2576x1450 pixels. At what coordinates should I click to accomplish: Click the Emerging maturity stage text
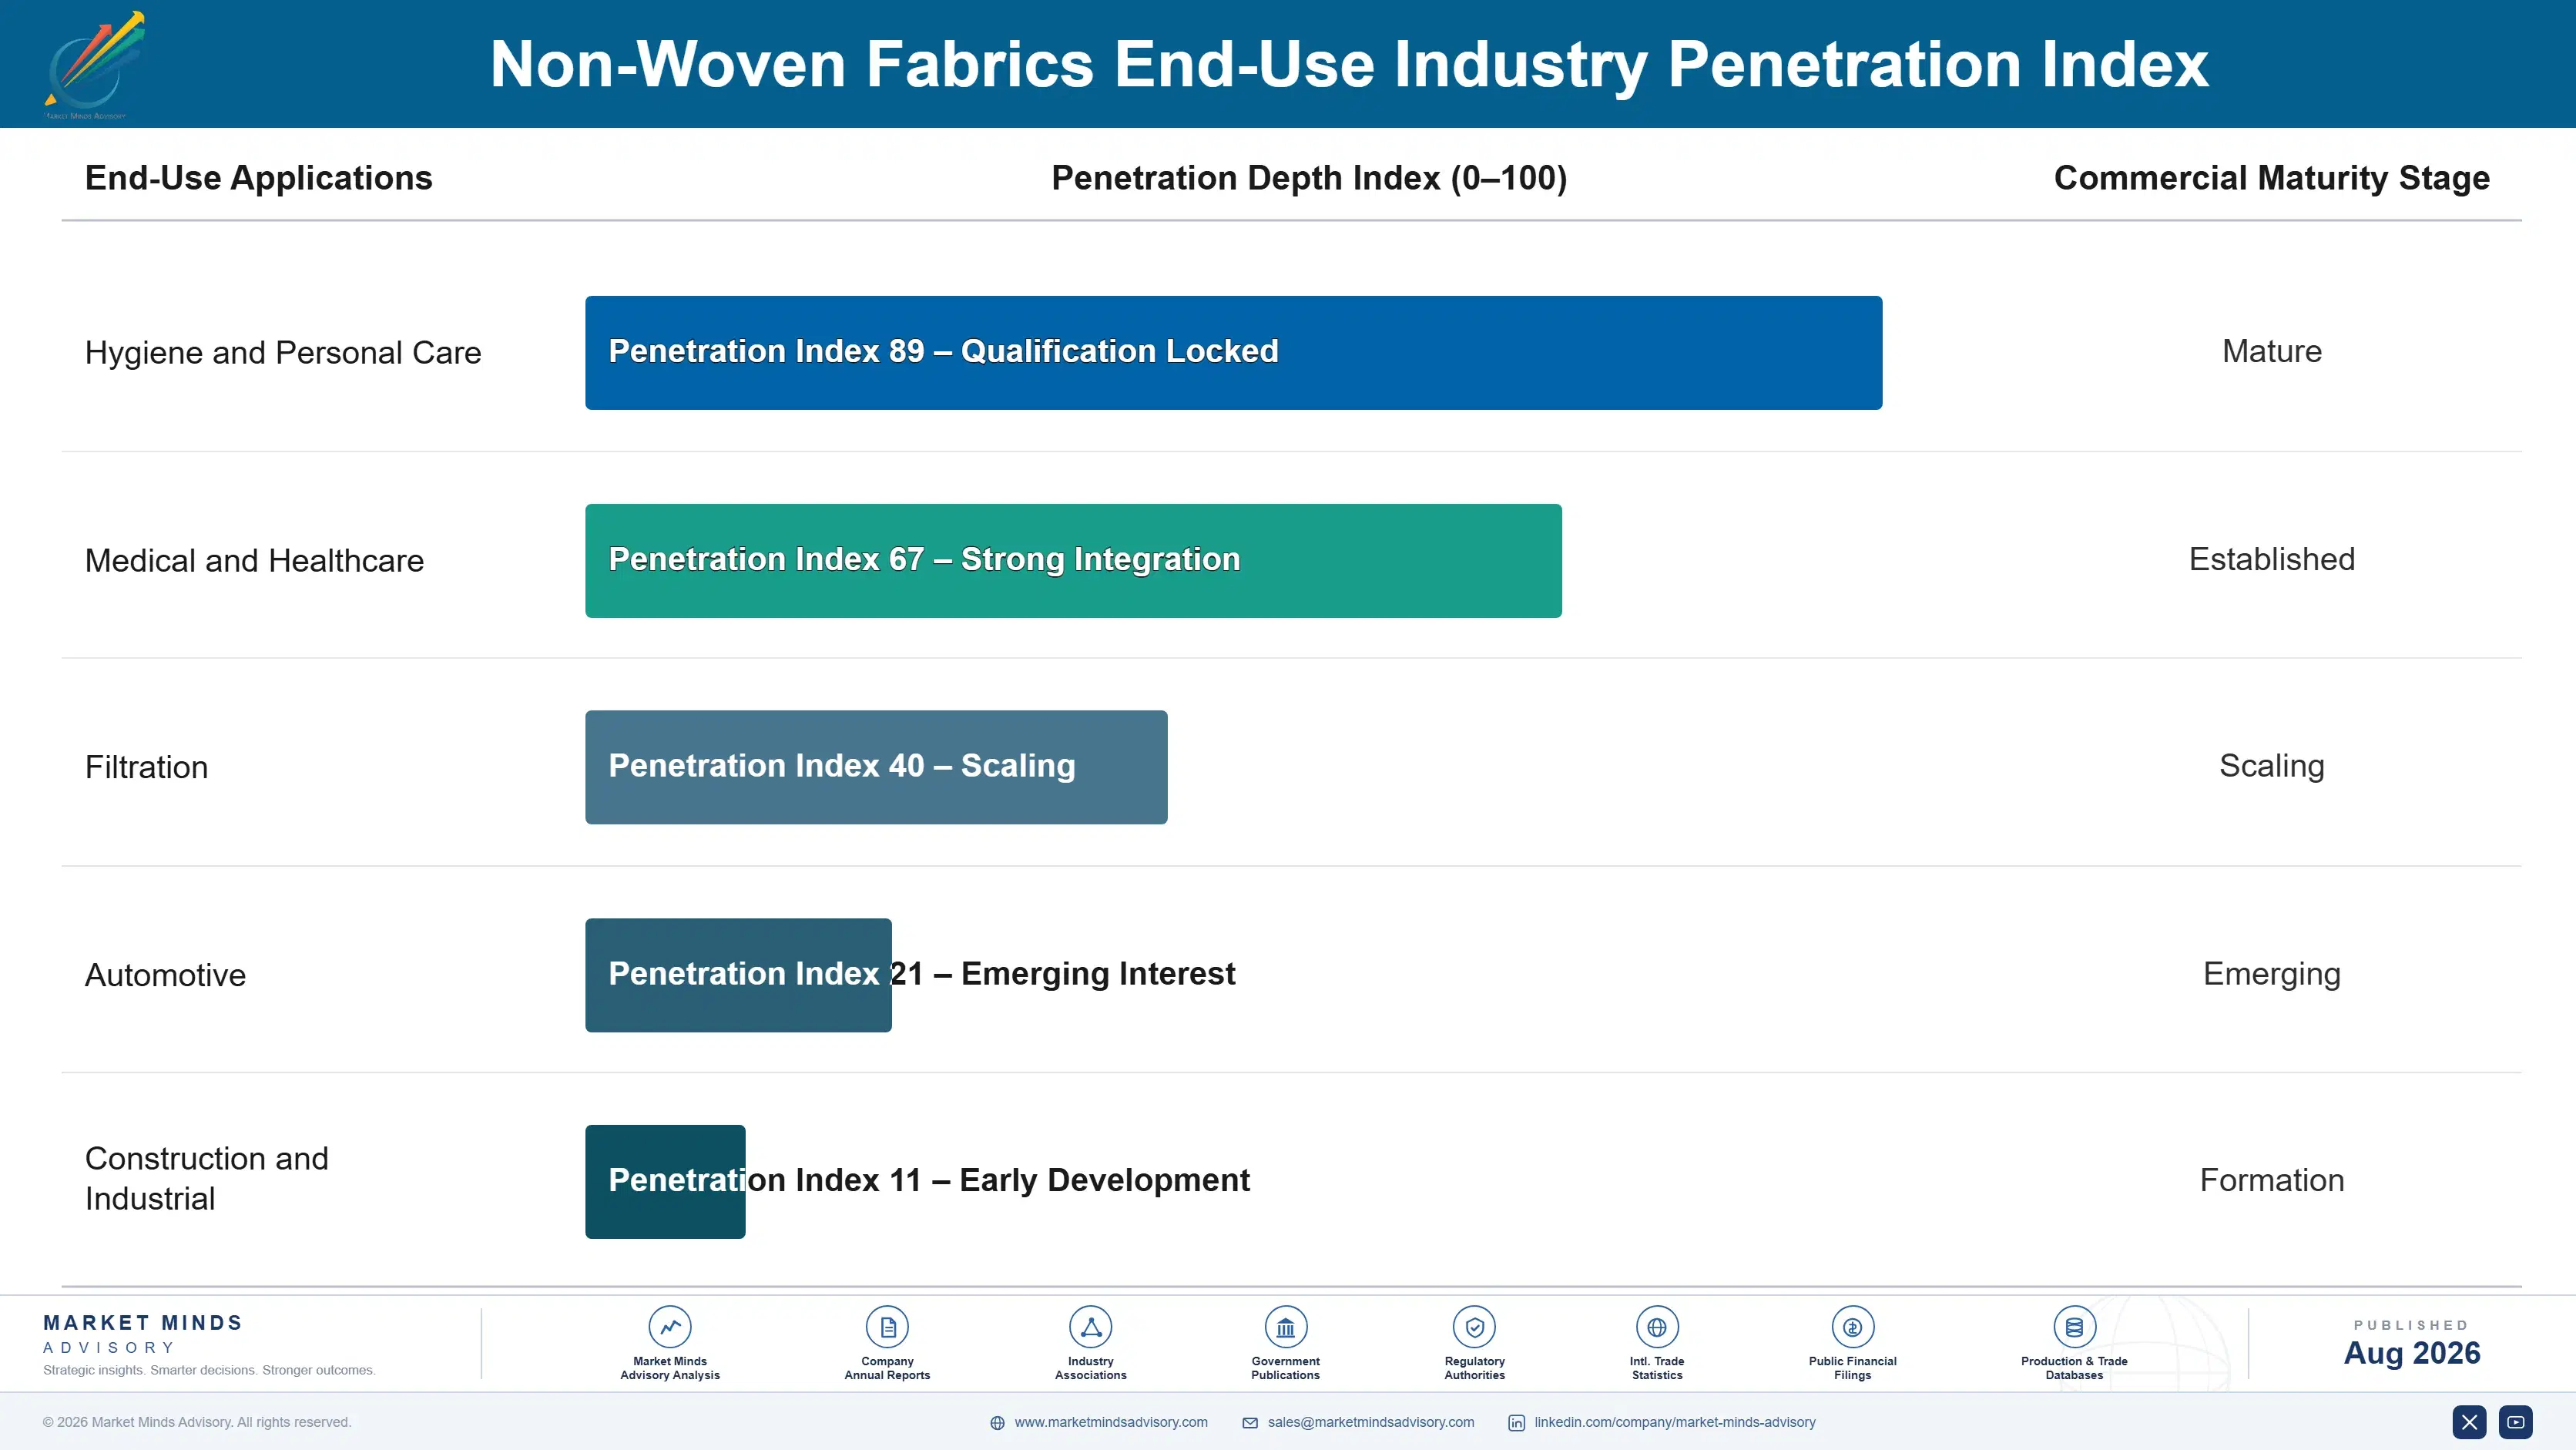2271,973
